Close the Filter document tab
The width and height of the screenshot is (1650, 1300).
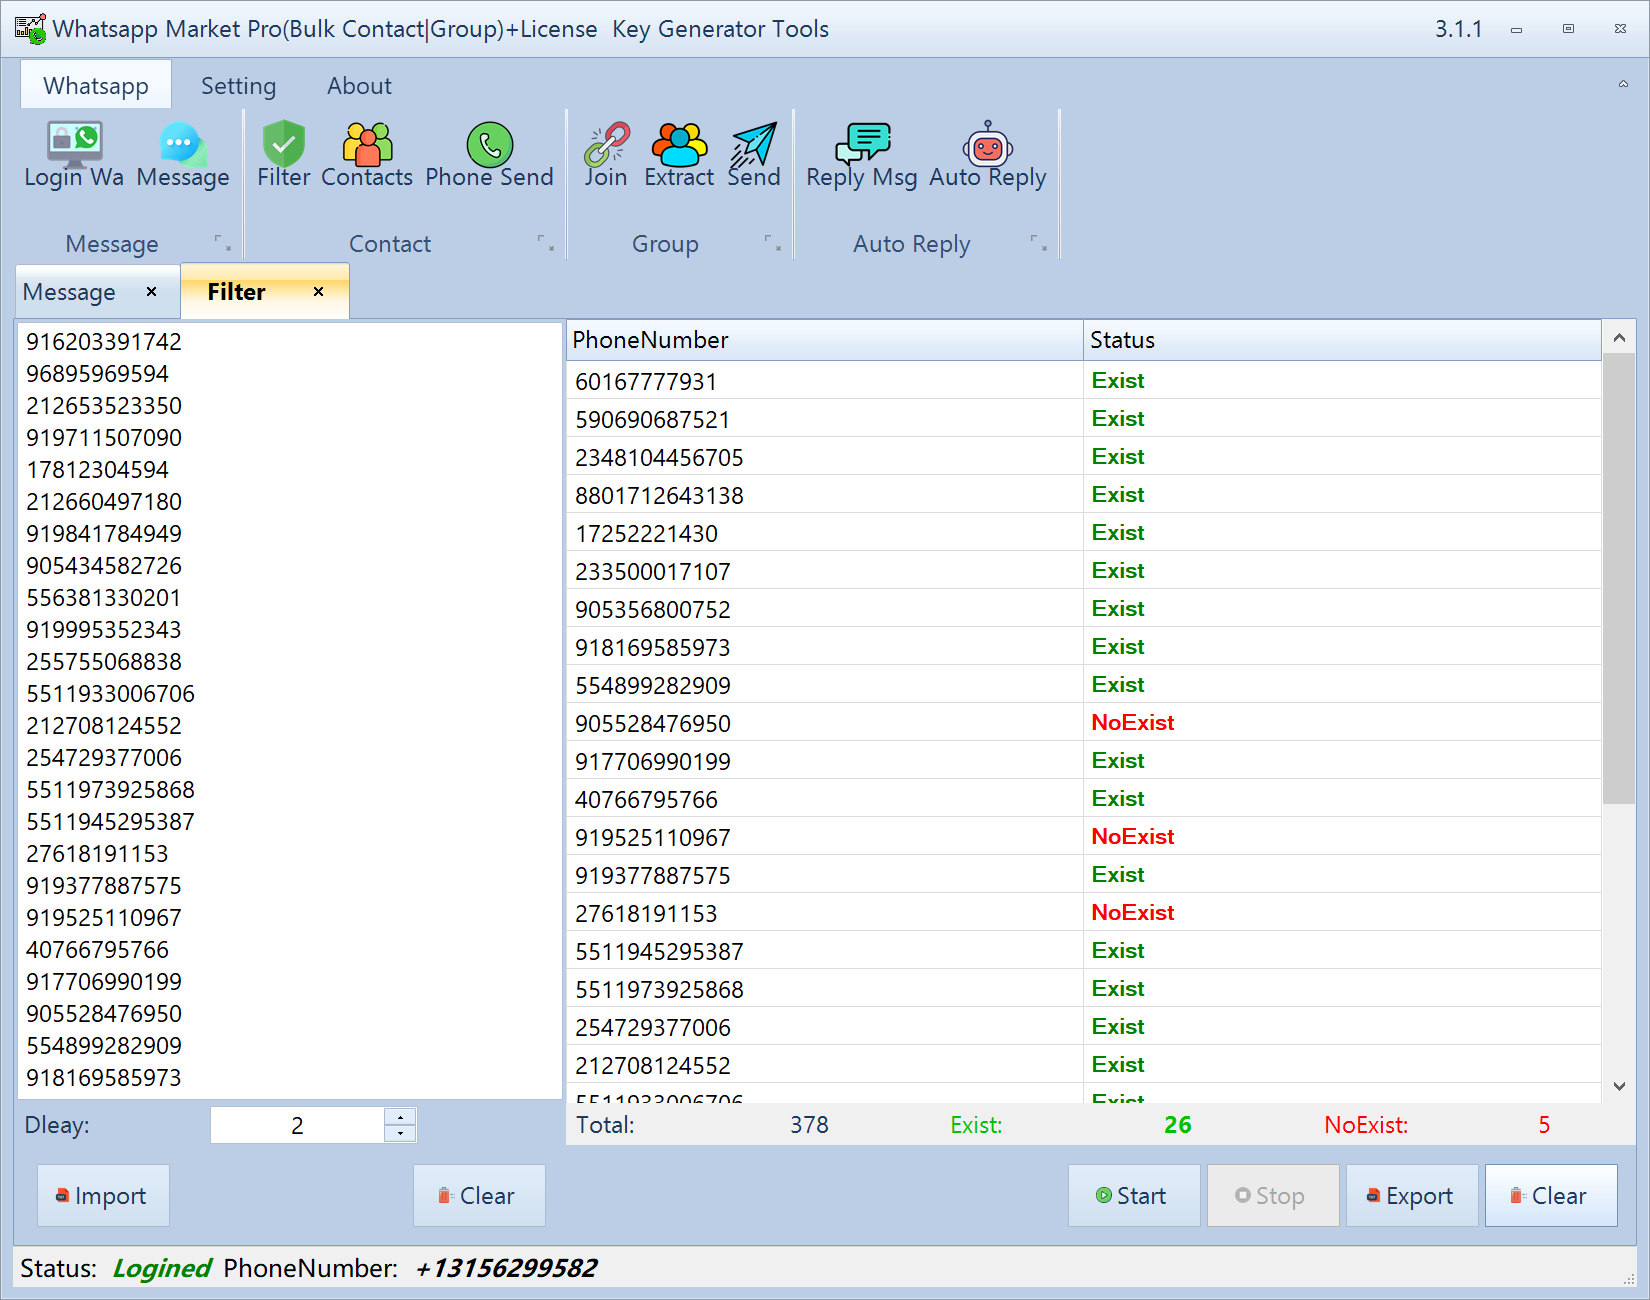pos(319,292)
